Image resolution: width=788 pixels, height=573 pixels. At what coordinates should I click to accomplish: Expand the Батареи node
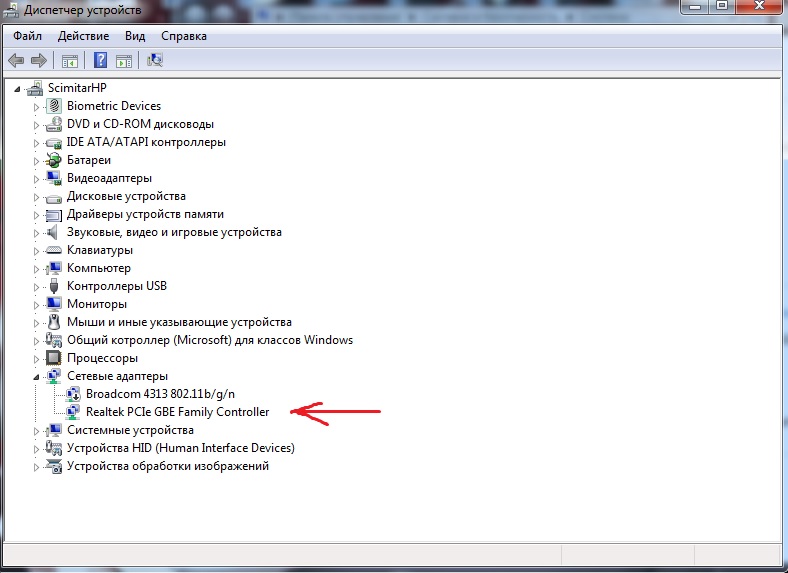36,161
